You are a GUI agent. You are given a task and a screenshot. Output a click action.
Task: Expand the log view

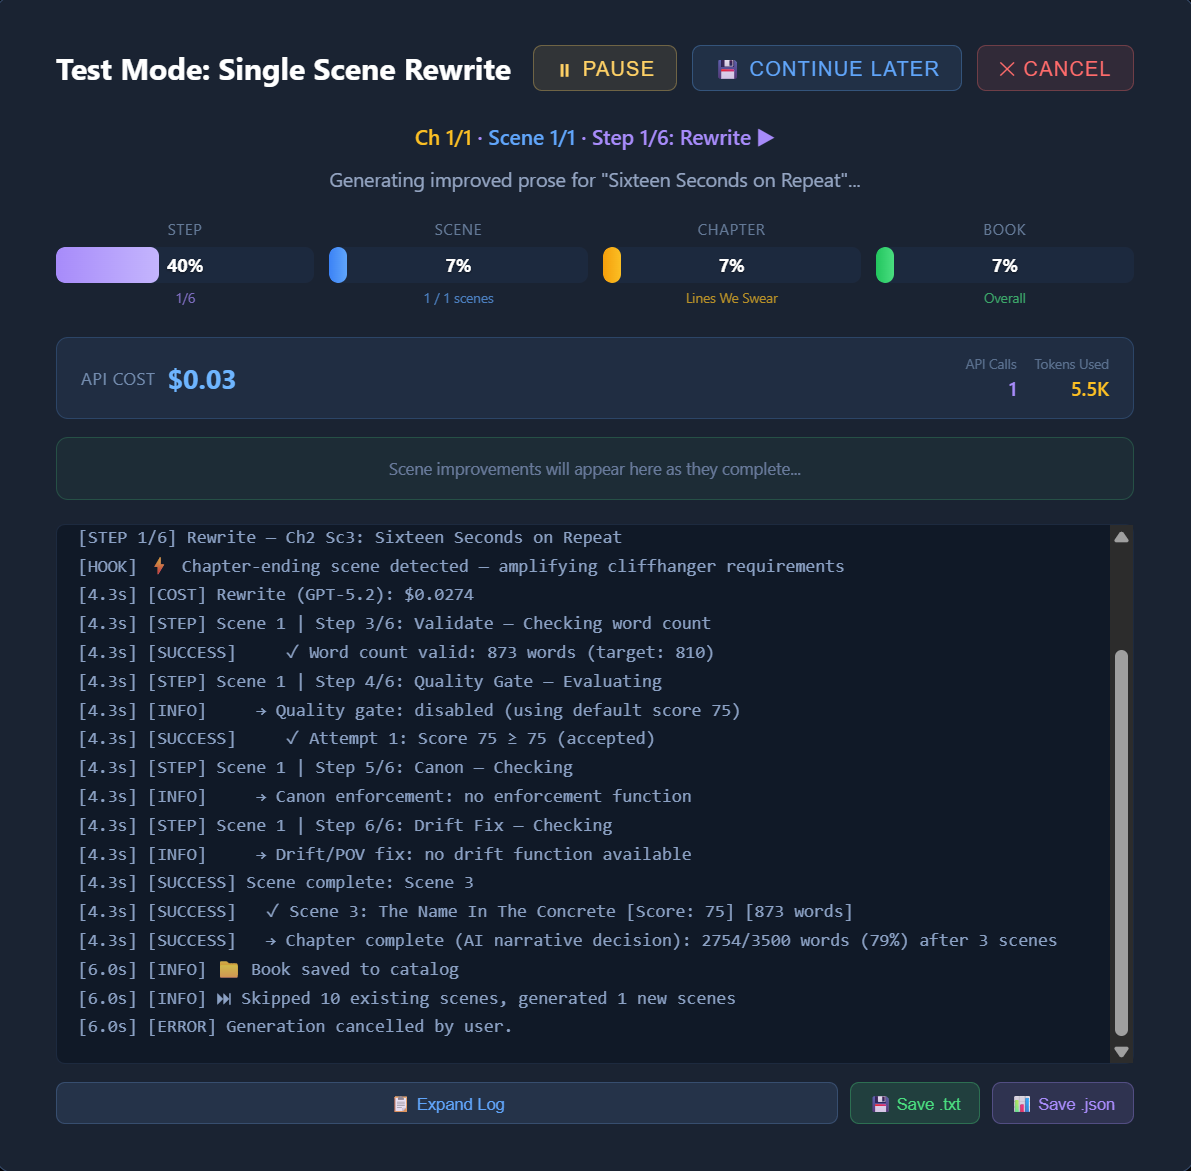pos(447,1103)
